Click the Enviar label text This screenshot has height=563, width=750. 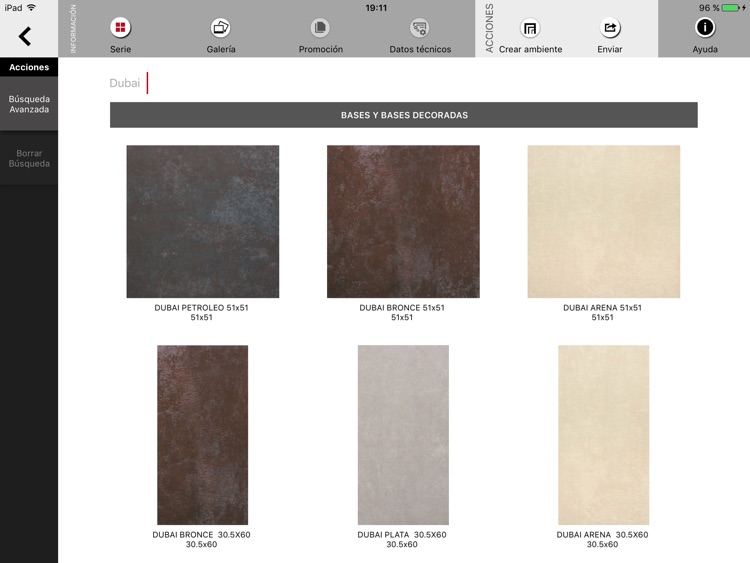(x=610, y=49)
